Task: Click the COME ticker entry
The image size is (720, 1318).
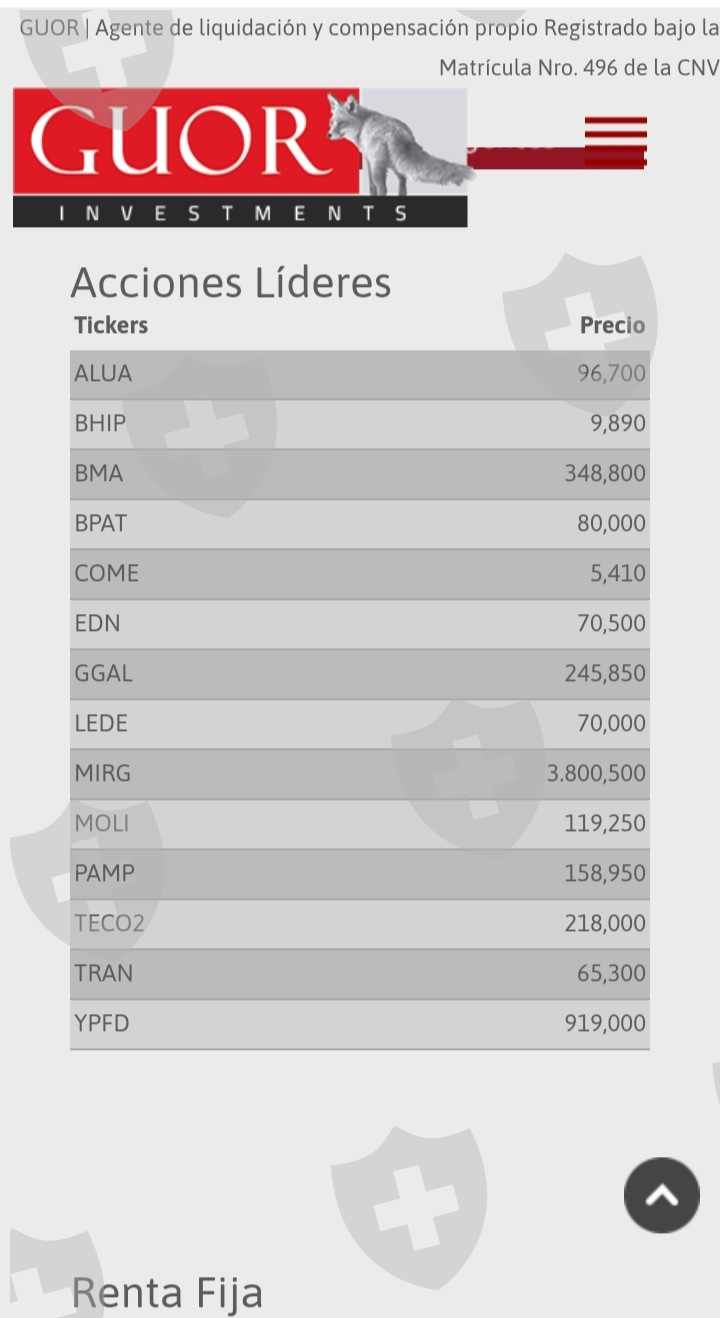Action: coord(107,574)
